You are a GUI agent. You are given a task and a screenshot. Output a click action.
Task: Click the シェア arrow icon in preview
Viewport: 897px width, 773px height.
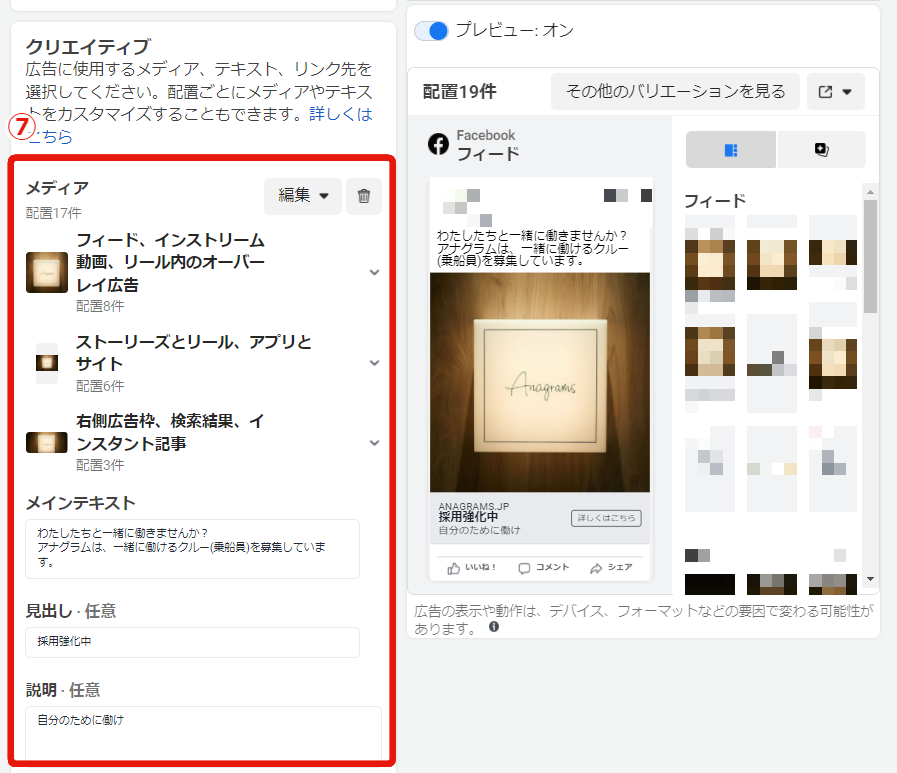pos(596,568)
